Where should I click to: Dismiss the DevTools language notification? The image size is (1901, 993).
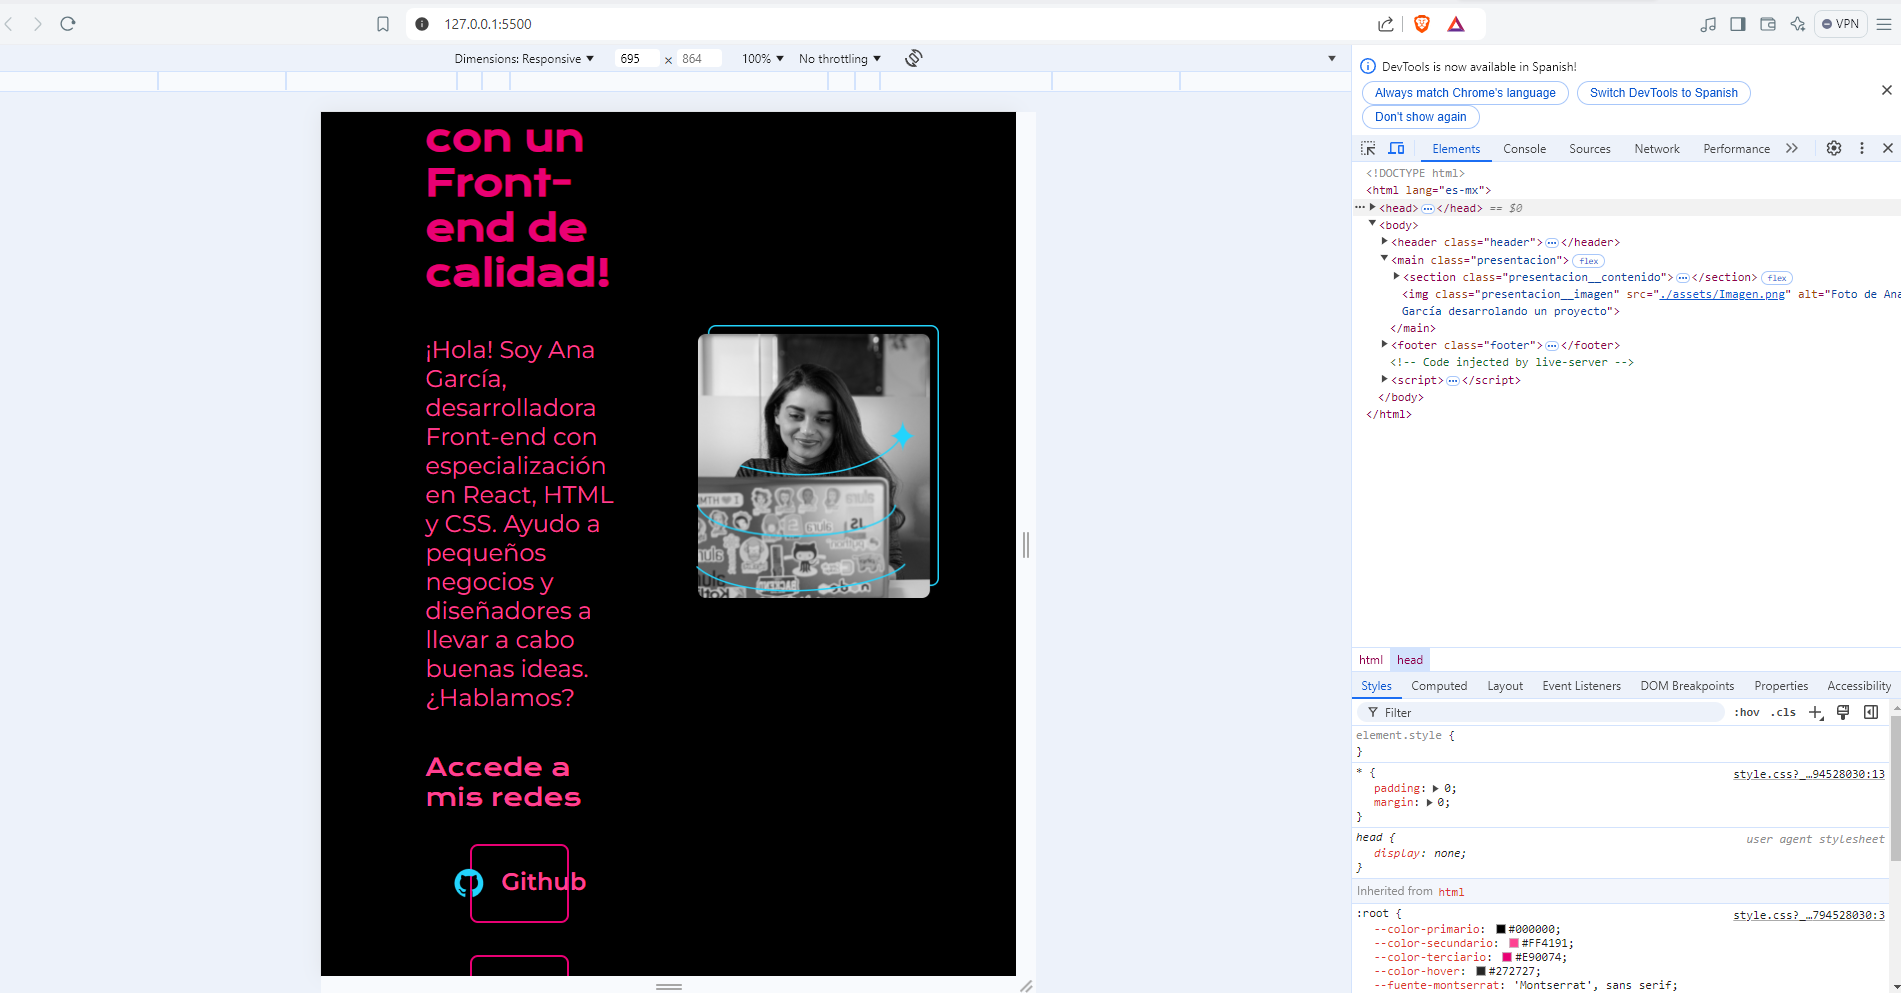coord(1887,90)
